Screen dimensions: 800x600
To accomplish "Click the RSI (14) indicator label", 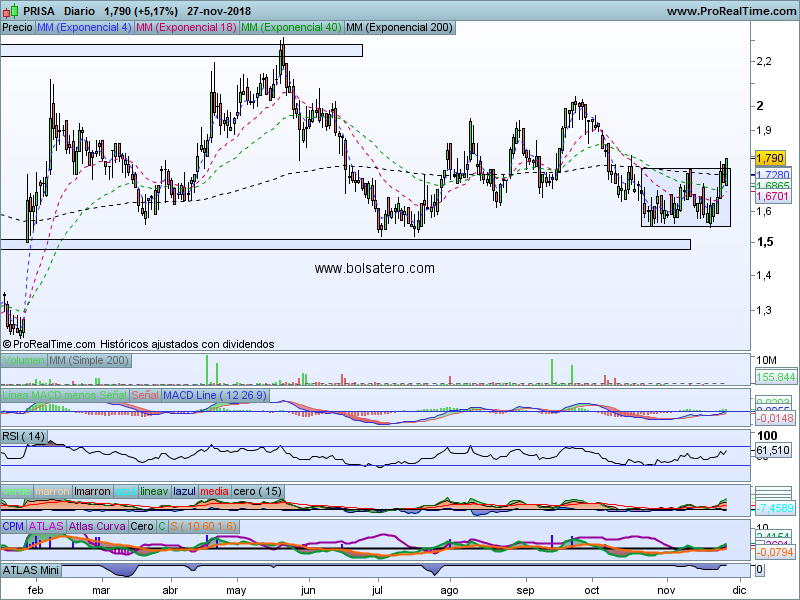I will pyautogui.click(x=24, y=436).
